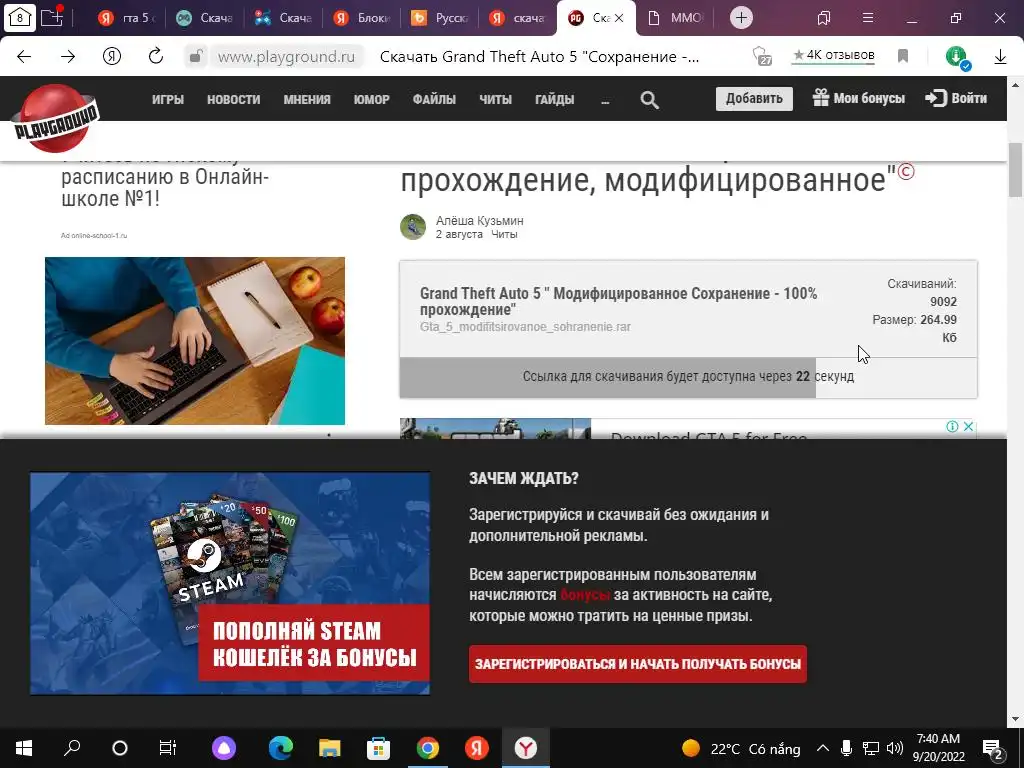Open the ИГРЫ menu section
This screenshot has width=1024, height=768.
point(168,99)
